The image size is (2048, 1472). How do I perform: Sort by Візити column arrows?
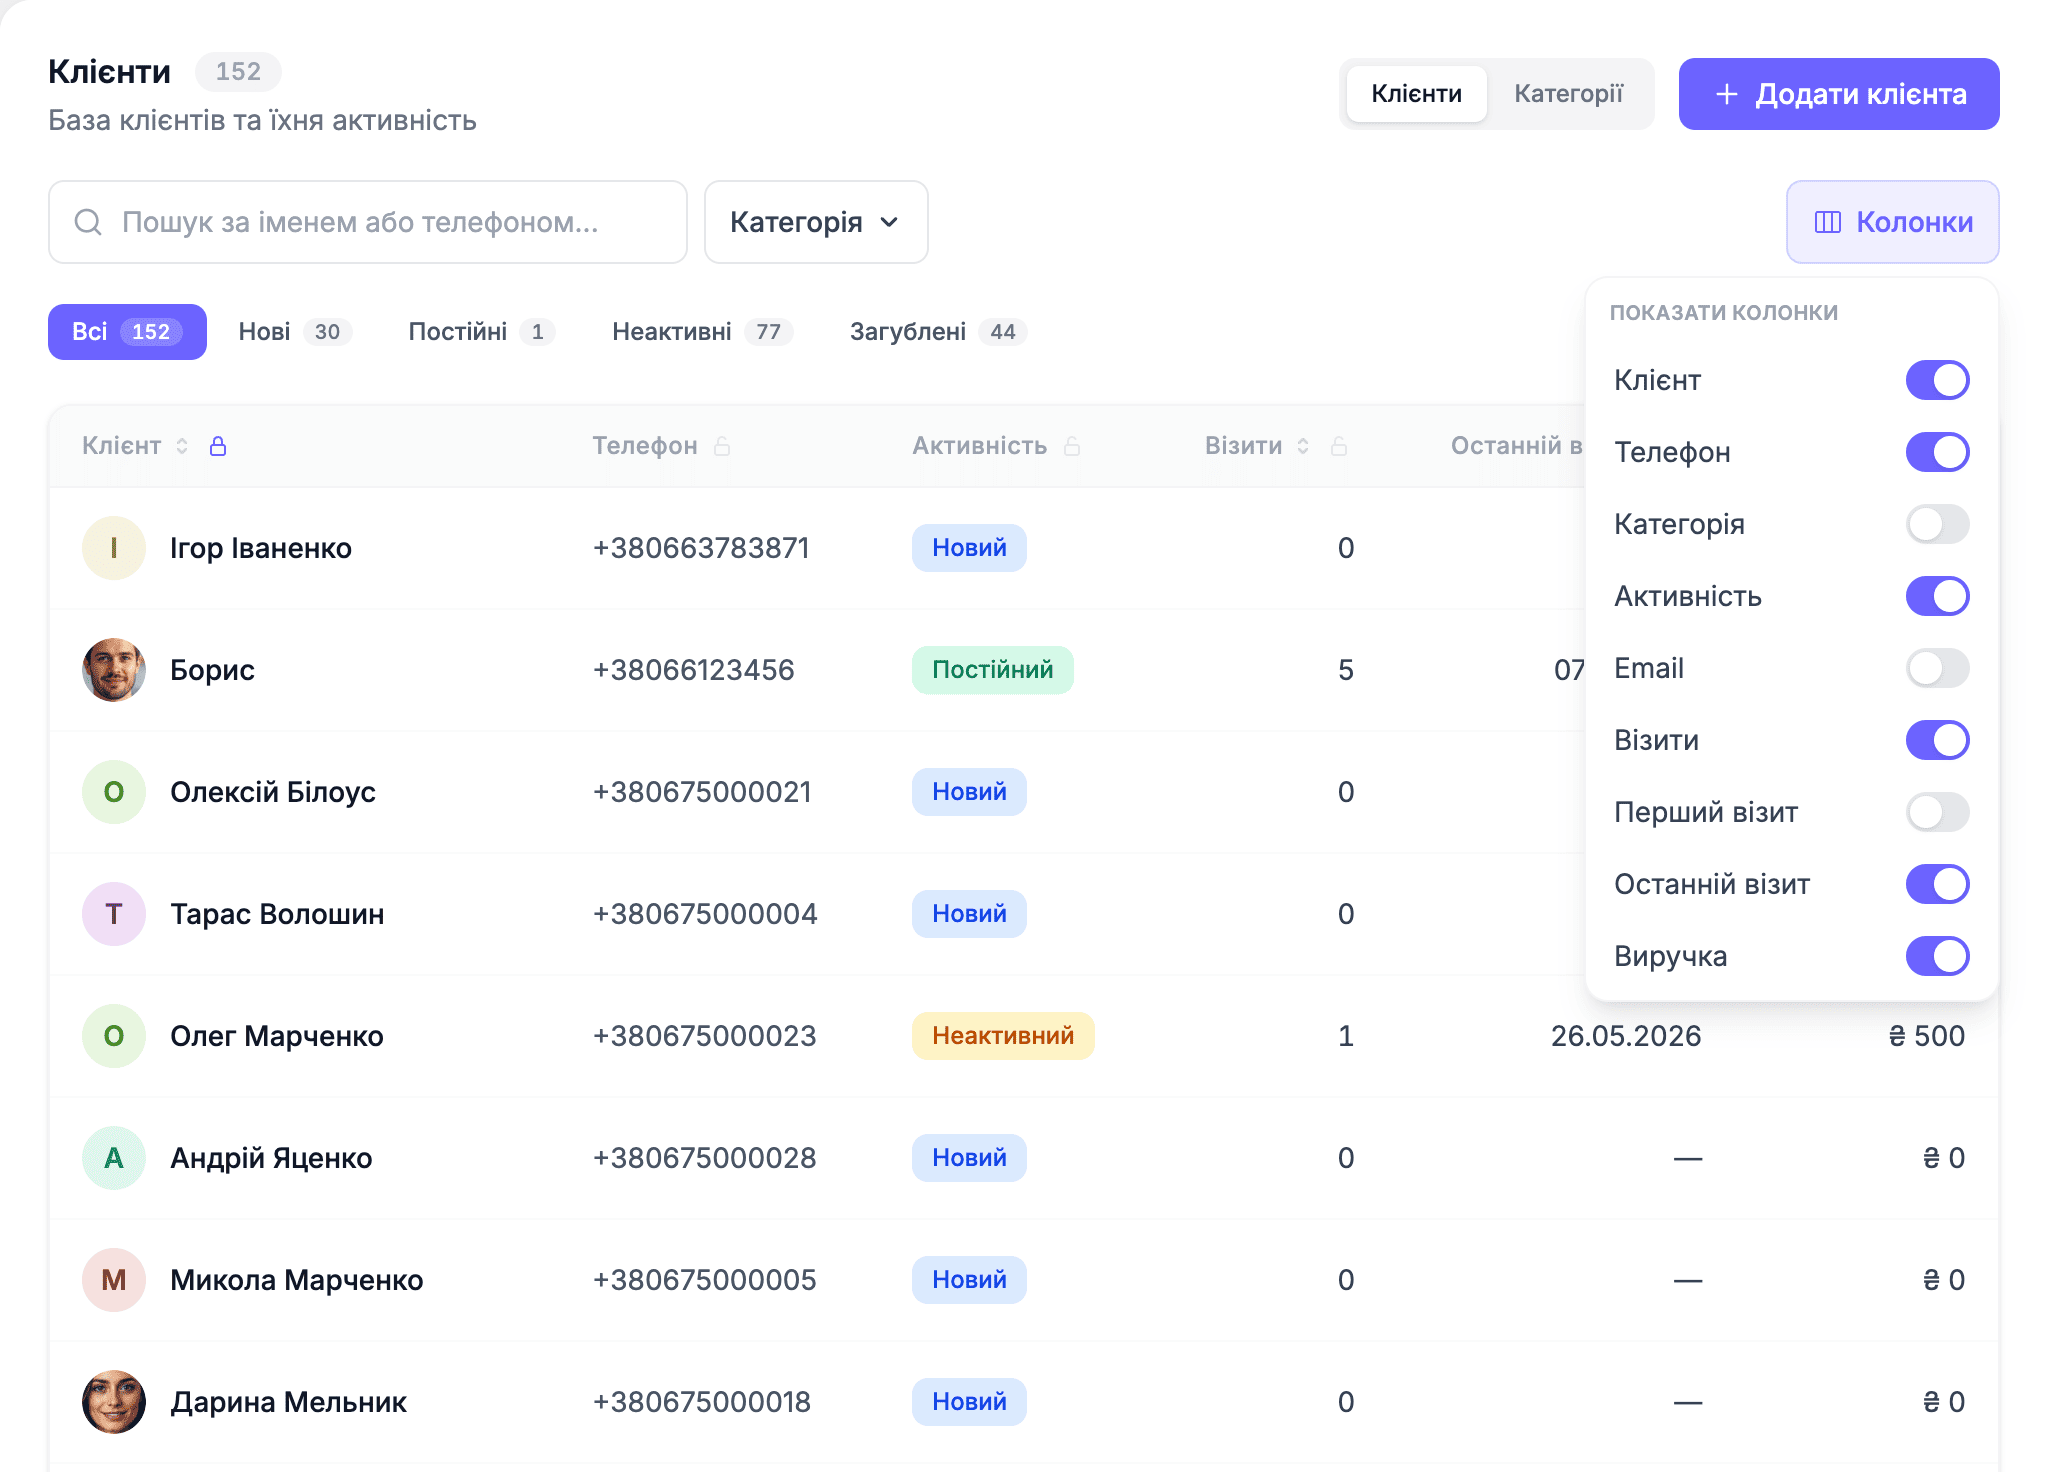pyautogui.click(x=1303, y=446)
